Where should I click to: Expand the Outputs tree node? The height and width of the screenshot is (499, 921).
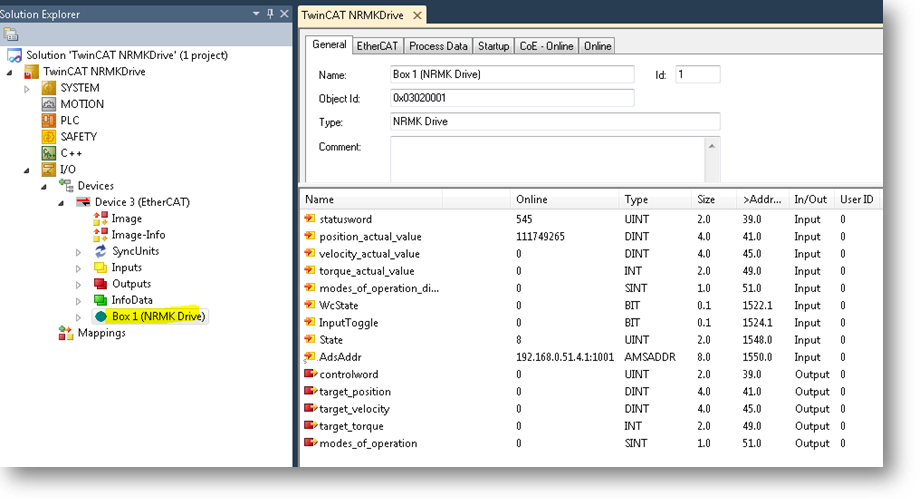[x=78, y=285]
